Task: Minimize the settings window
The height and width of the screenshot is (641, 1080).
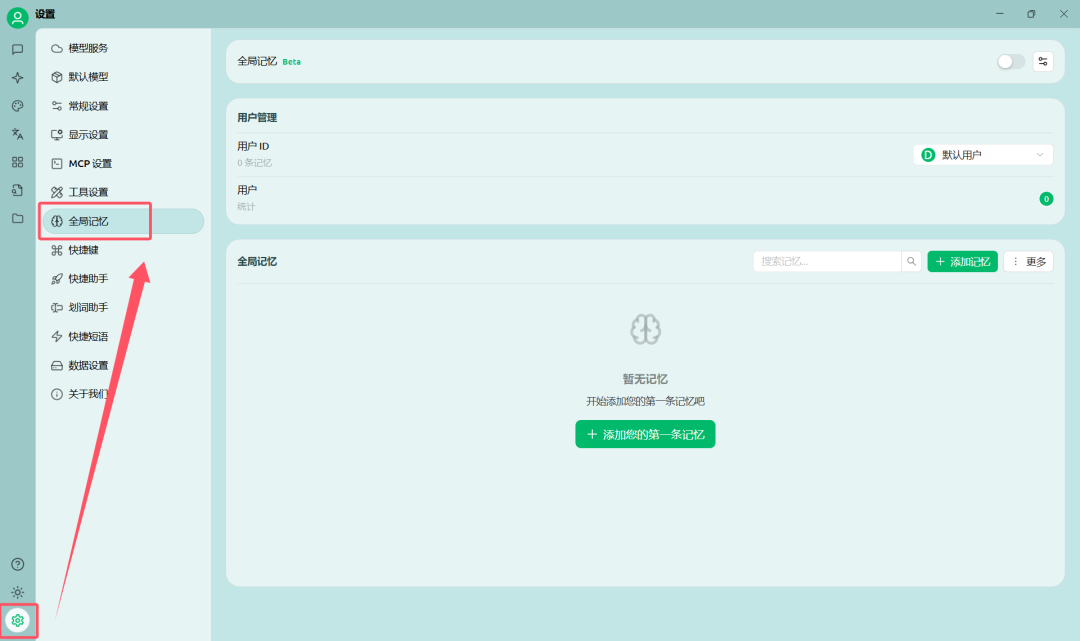Action: pos(999,14)
